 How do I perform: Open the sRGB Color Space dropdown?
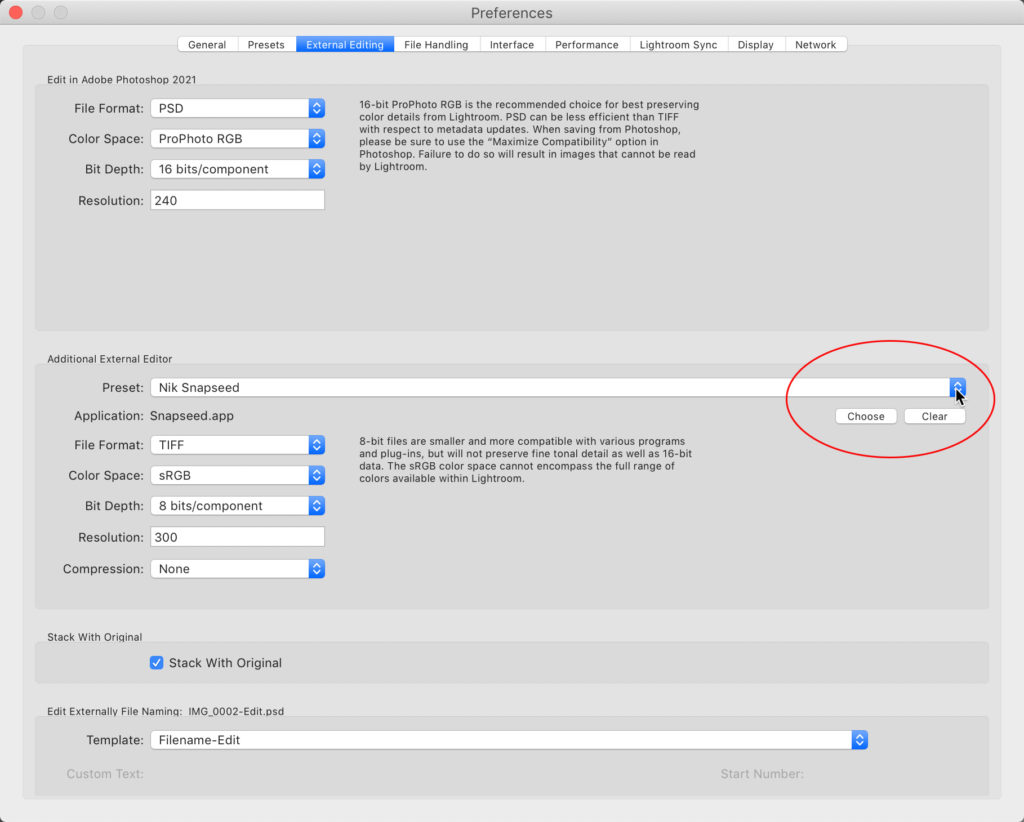(x=237, y=475)
